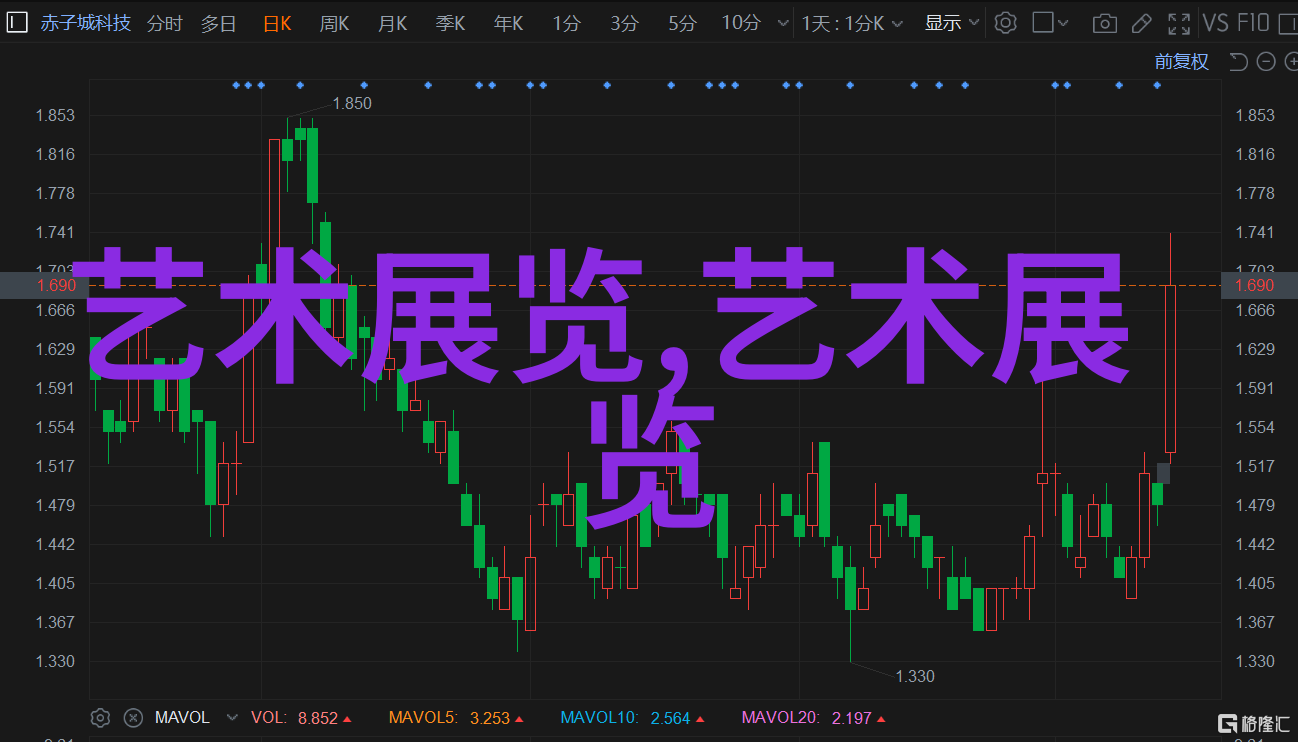Click the 赤子城科技 stock name
1298x742 pixels.
(85, 22)
